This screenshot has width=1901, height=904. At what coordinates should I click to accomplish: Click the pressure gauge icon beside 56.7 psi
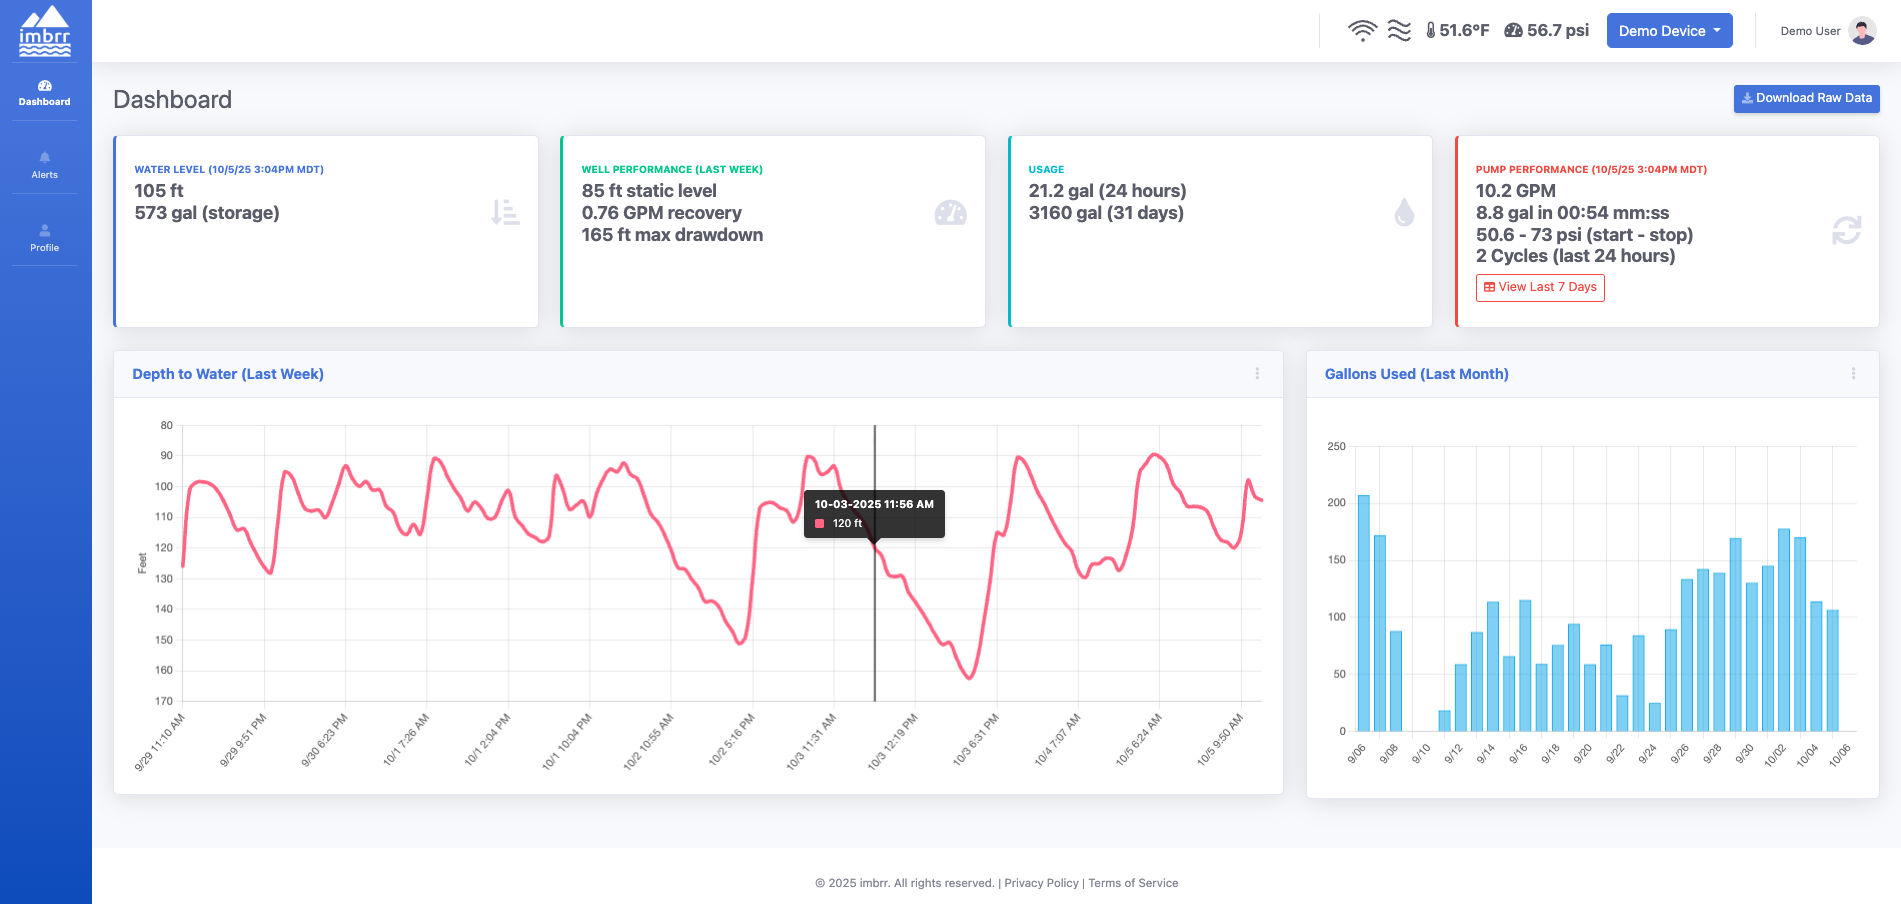tap(1512, 30)
